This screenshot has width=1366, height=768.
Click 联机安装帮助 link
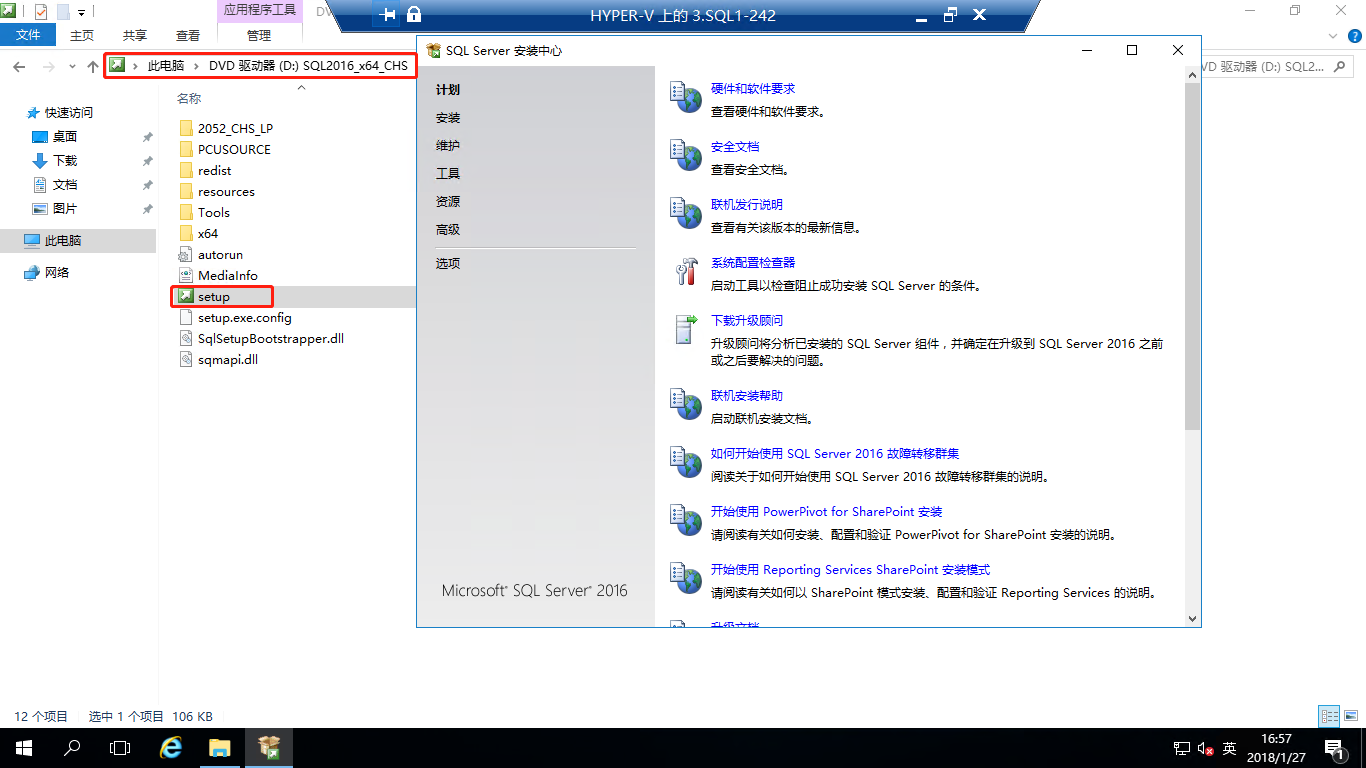coord(747,396)
